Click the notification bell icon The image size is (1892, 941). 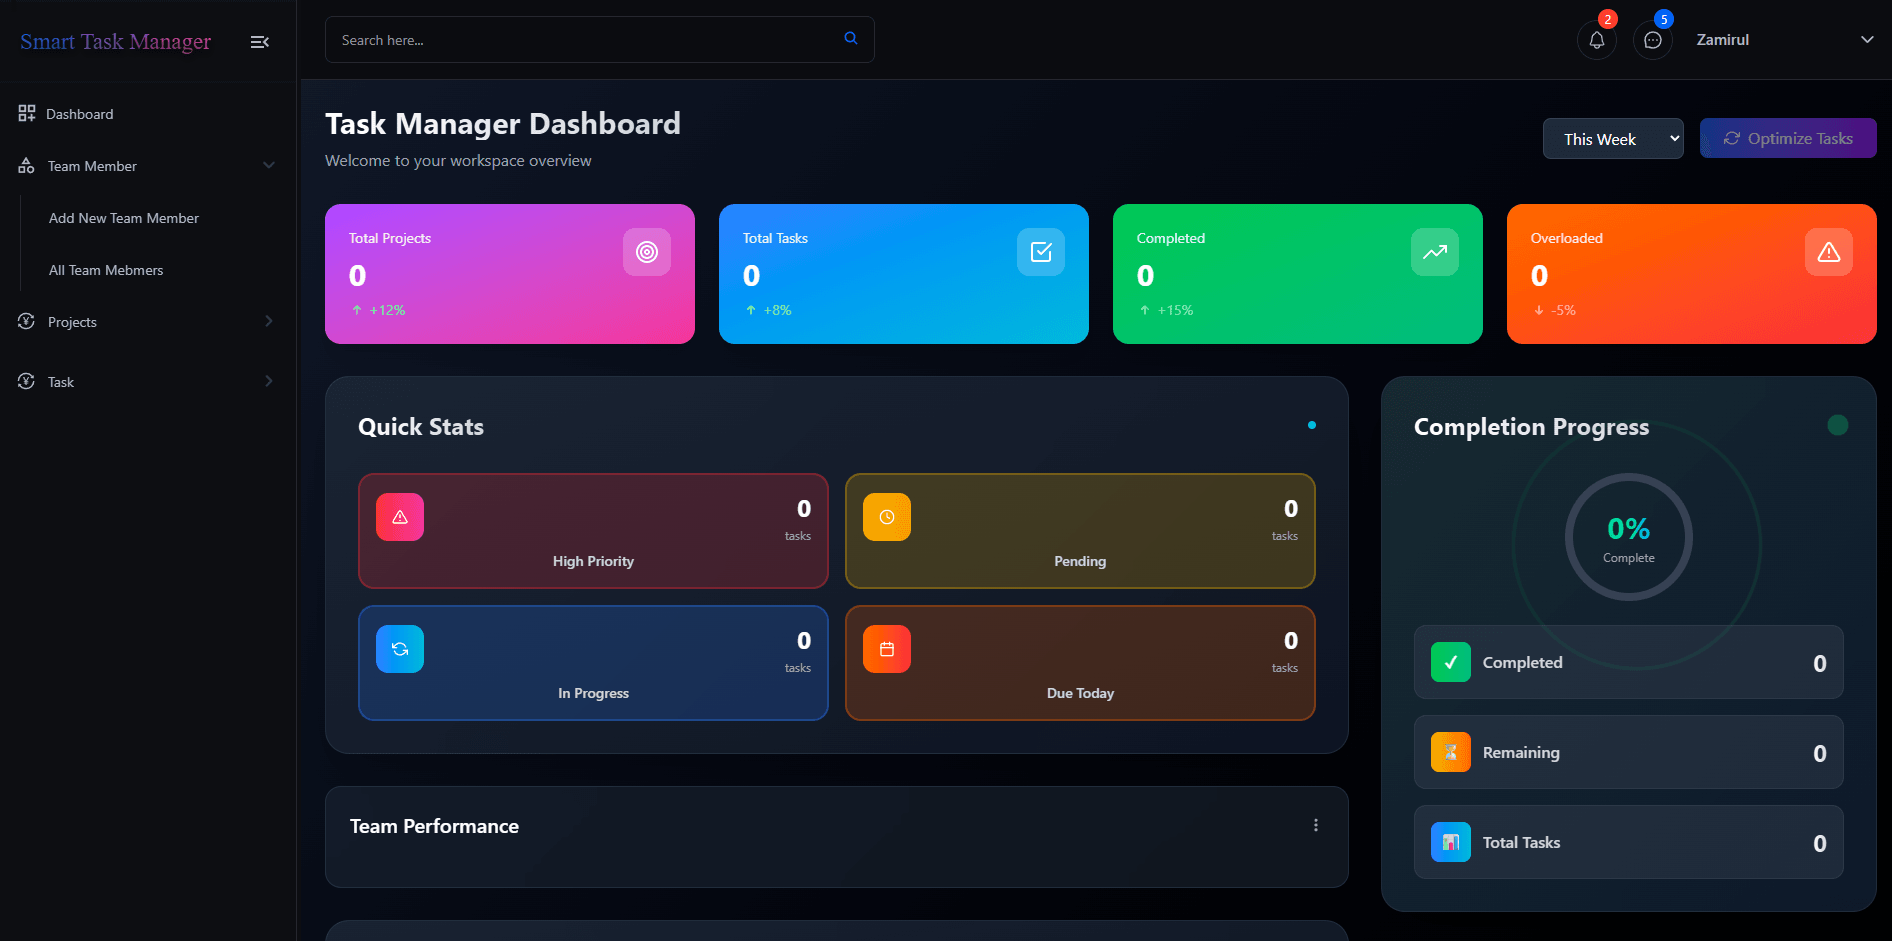tap(1596, 39)
